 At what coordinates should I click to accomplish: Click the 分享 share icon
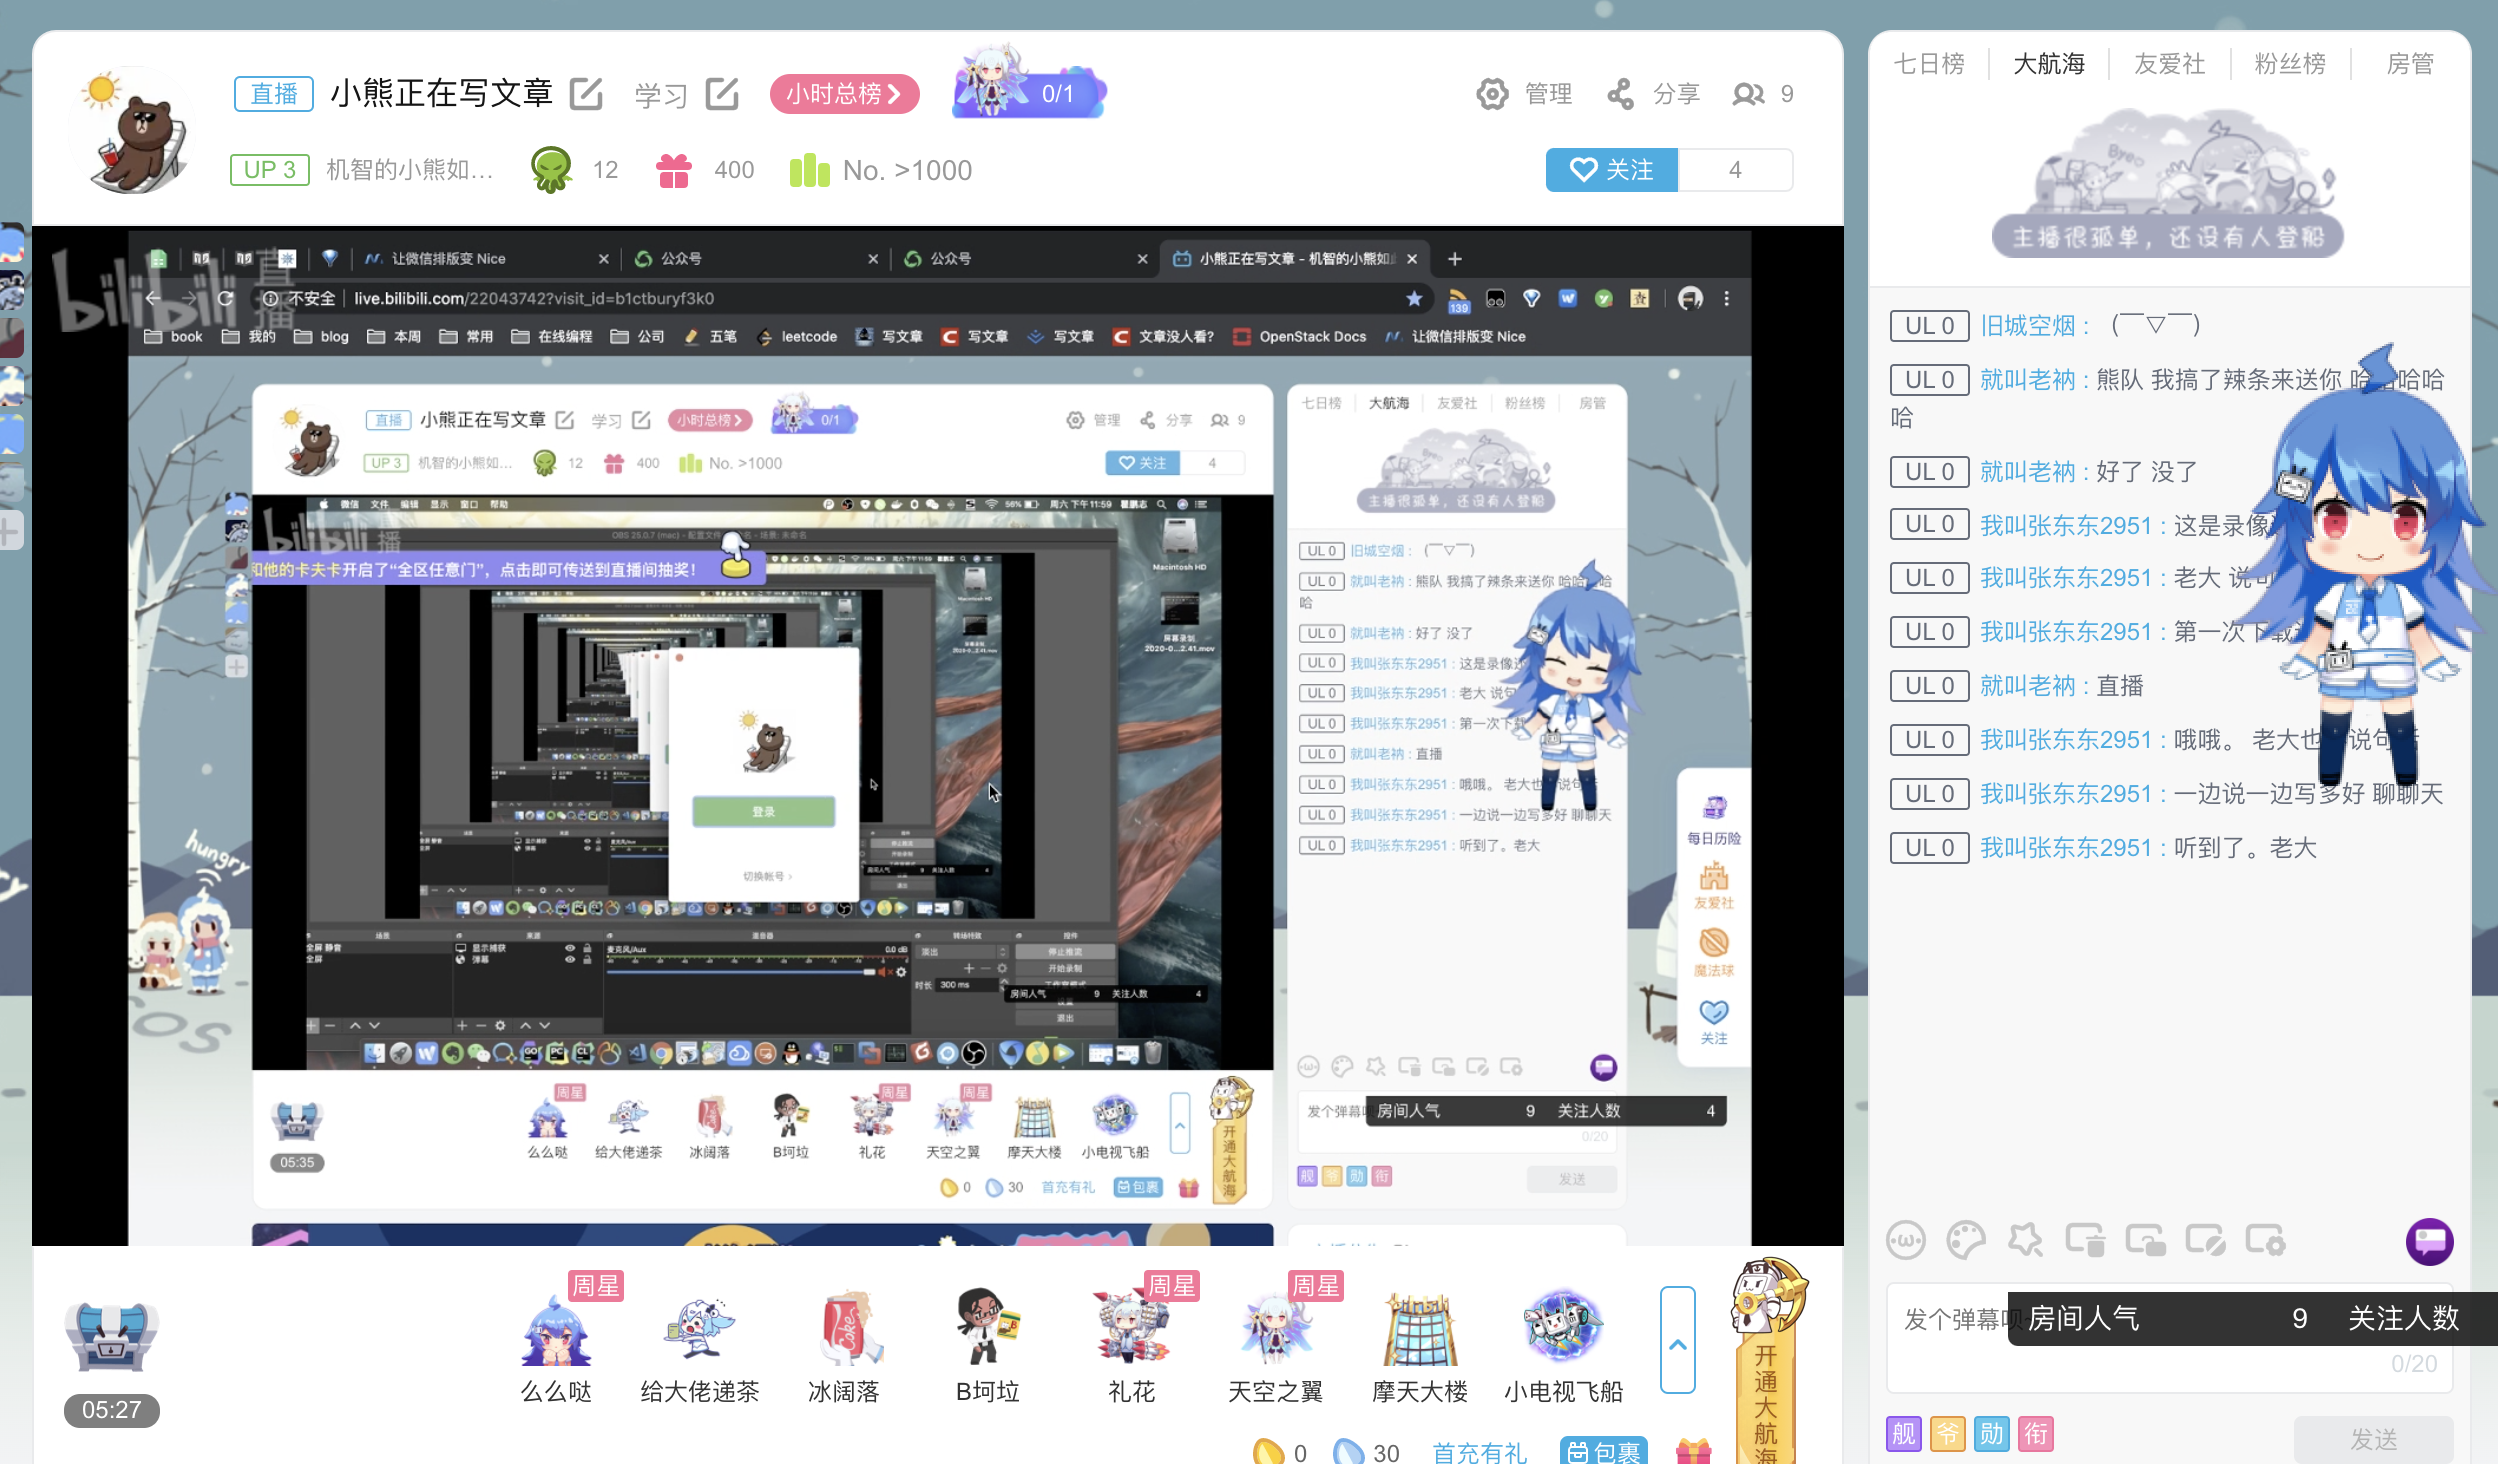coord(1620,94)
